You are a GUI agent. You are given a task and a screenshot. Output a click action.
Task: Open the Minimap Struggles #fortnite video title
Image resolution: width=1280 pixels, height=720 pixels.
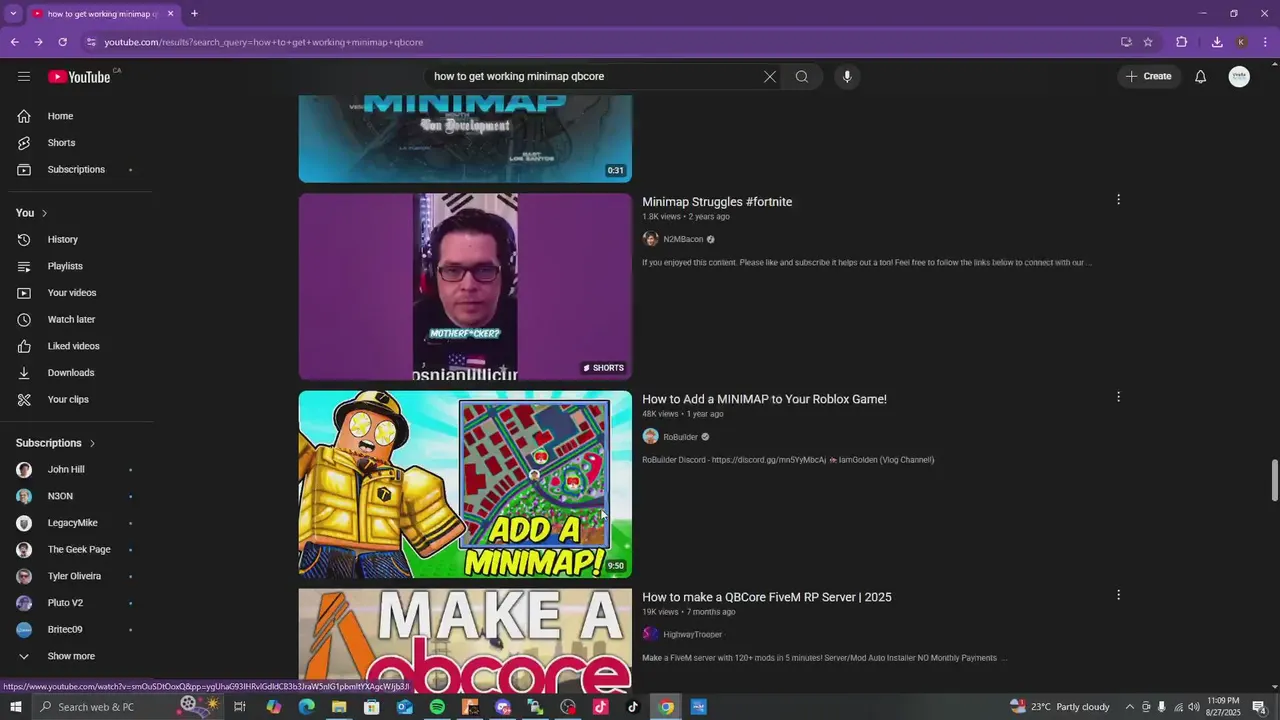pos(717,202)
